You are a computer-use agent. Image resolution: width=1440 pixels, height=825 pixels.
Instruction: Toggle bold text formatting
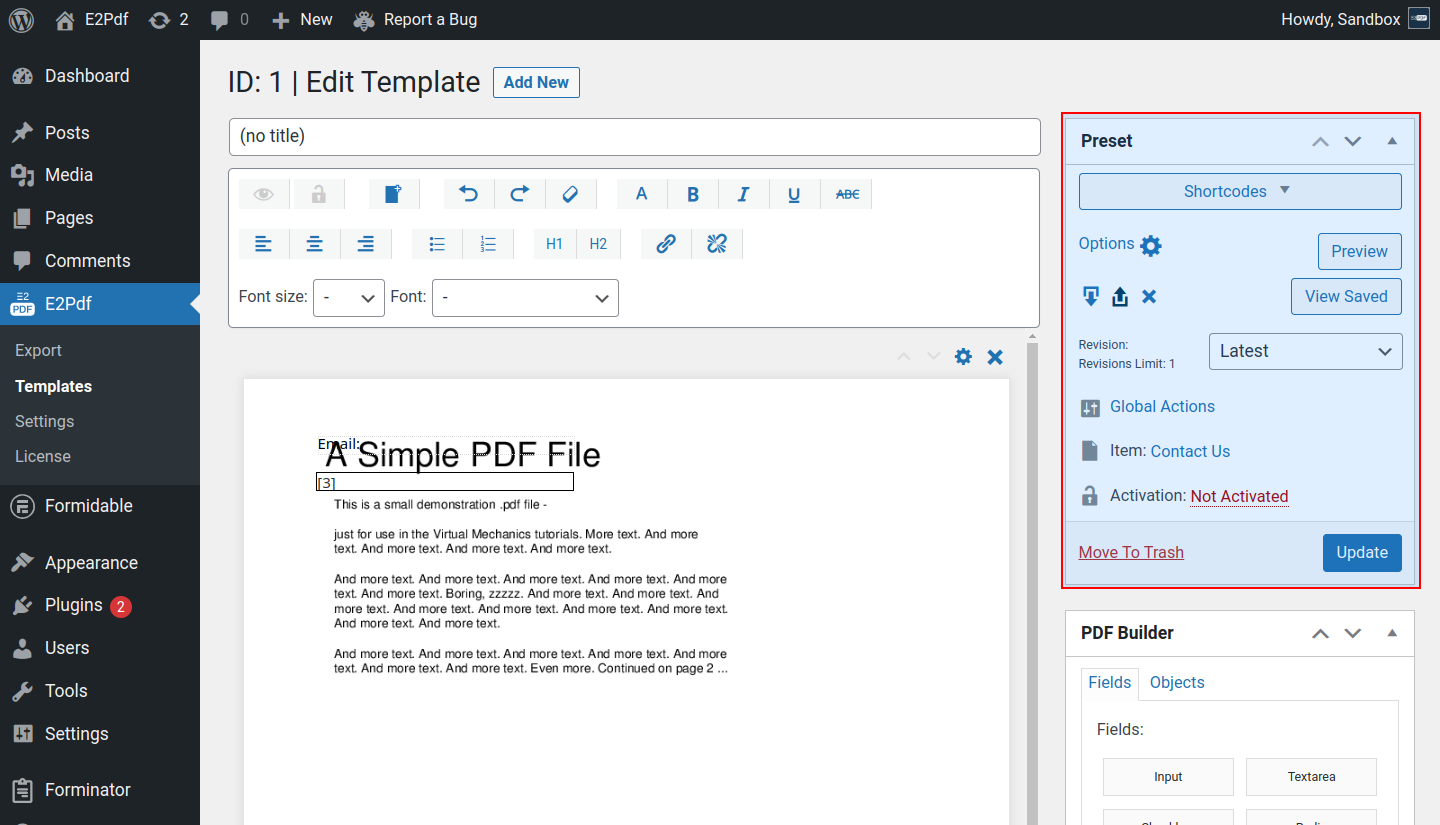[x=692, y=194]
